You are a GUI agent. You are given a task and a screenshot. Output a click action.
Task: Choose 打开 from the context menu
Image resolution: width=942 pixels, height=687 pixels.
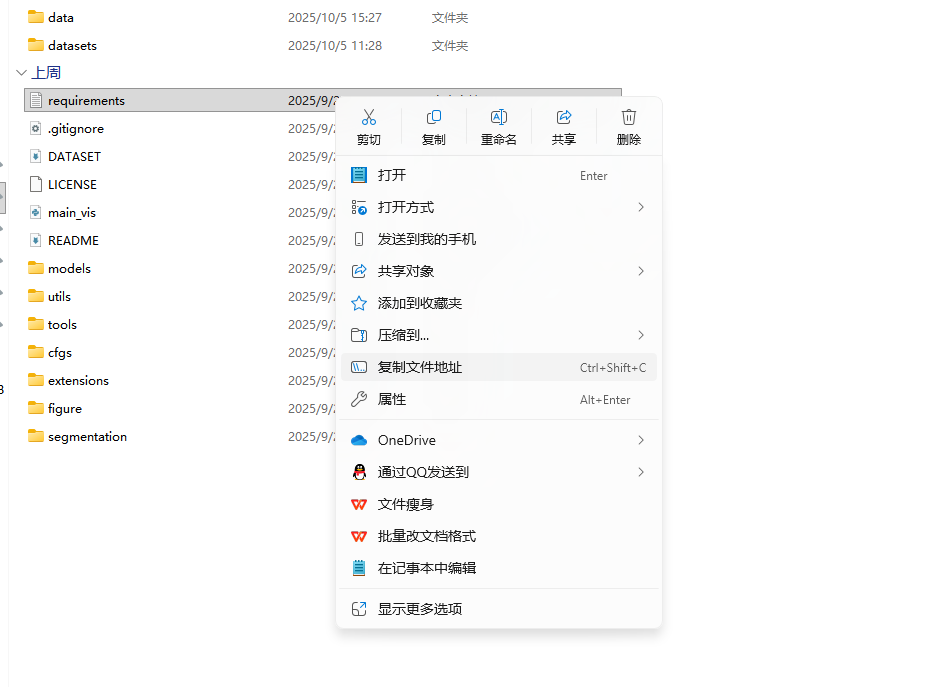499,175
